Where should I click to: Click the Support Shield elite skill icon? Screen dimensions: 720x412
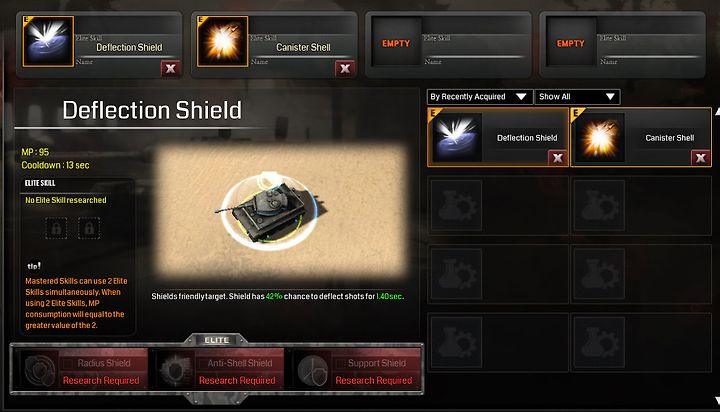(x=312, y=370)
